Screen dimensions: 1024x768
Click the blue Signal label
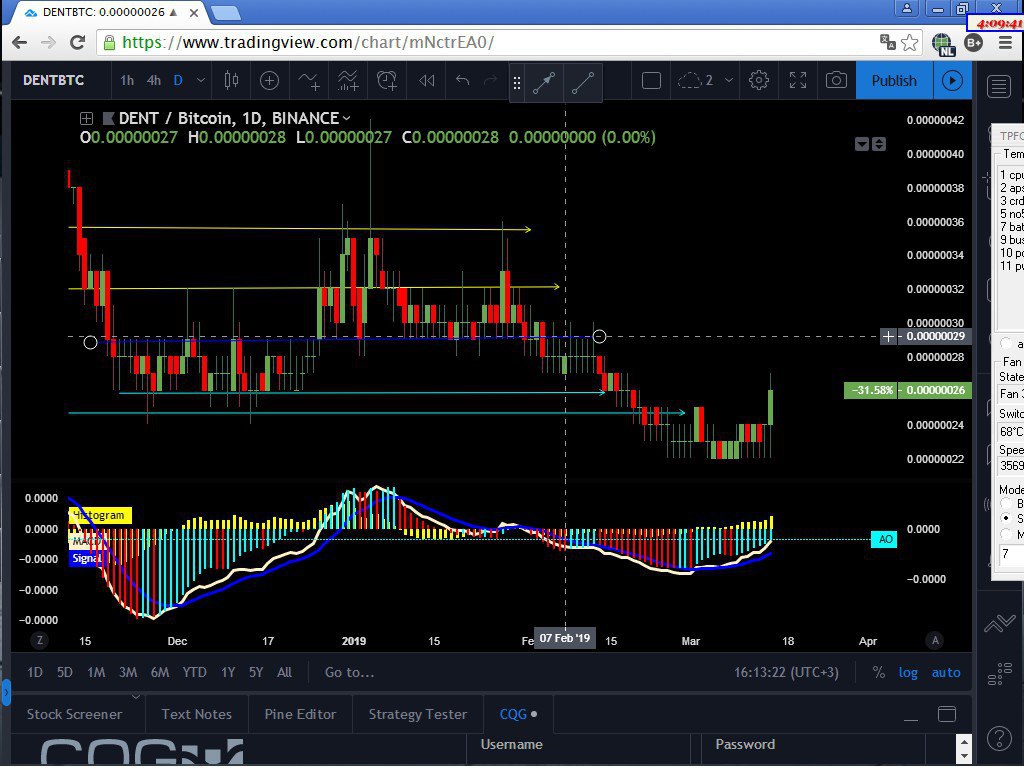coord(86,558)
